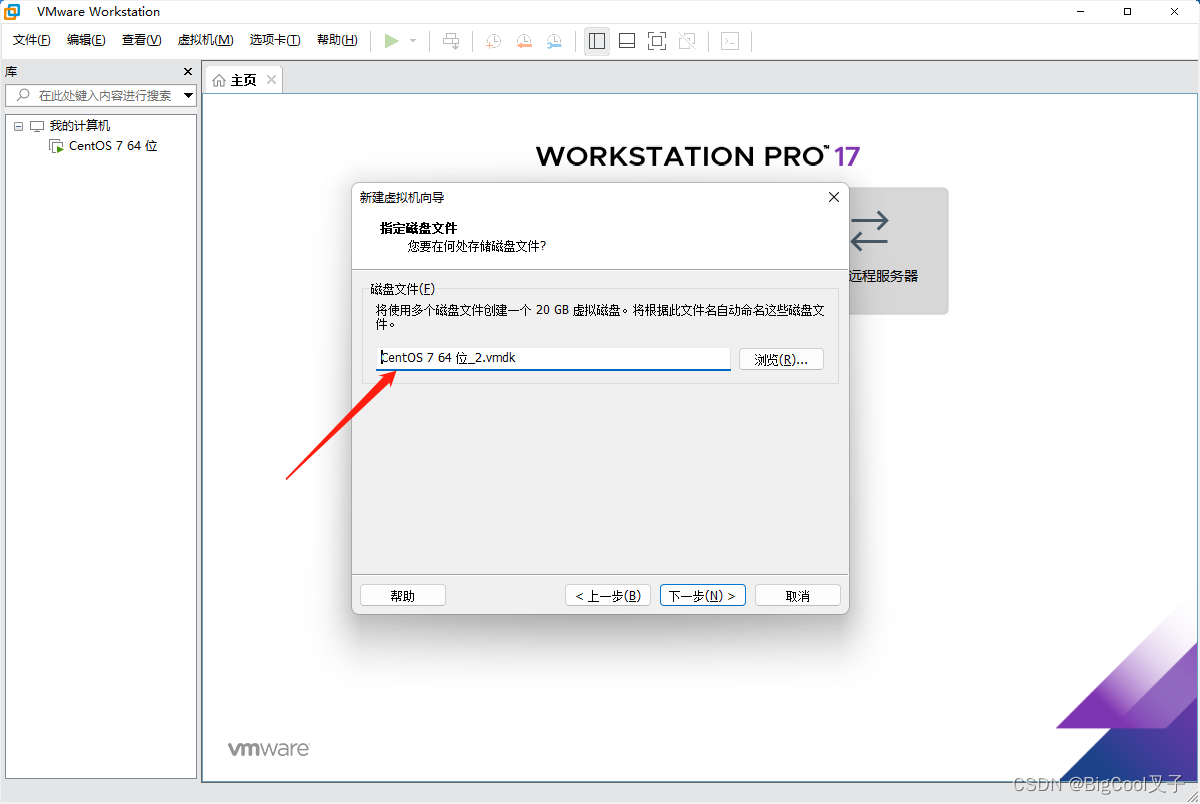Click the magnifier icon in library search

[x=22, y=95]
